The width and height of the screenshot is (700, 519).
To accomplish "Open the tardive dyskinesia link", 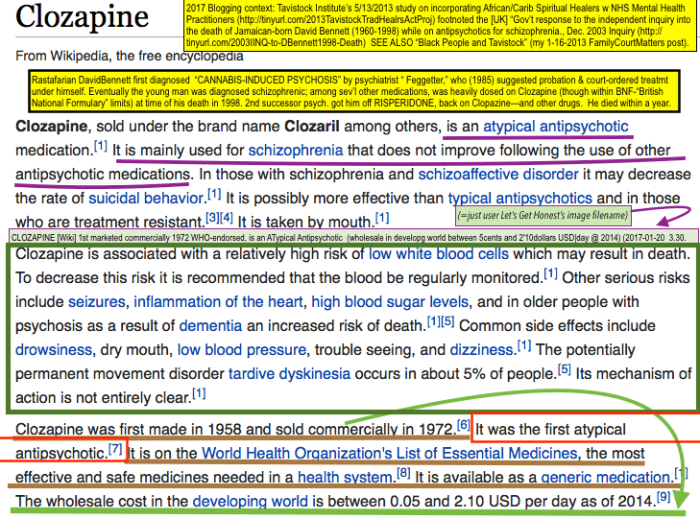I will click(290, 372).
